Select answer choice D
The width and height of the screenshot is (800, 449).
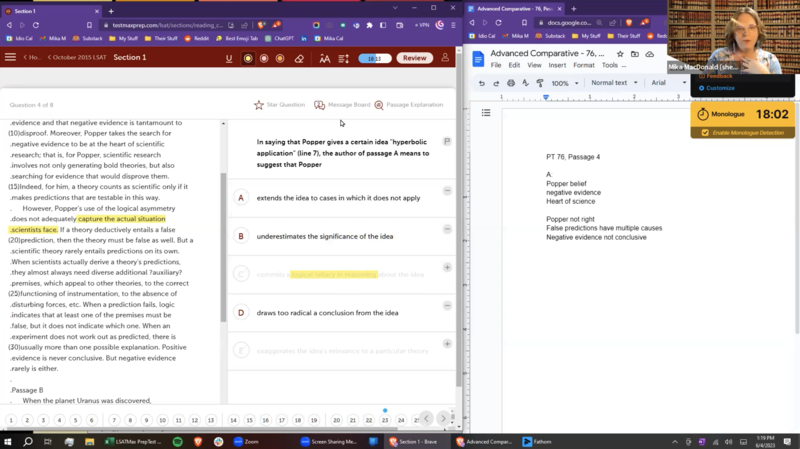[x=240, y=313]
